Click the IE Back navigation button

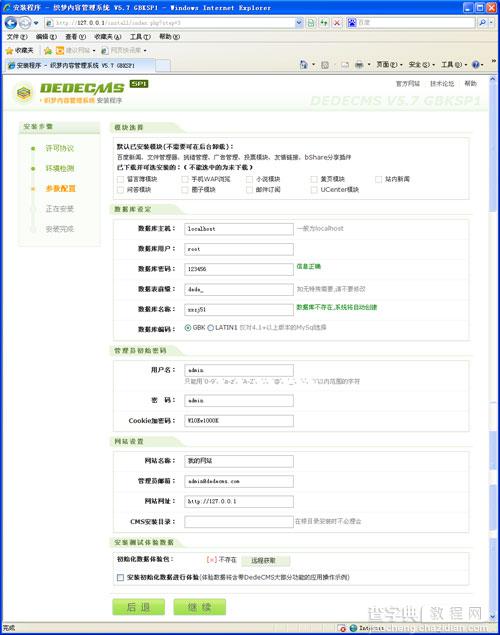point(11,23)
